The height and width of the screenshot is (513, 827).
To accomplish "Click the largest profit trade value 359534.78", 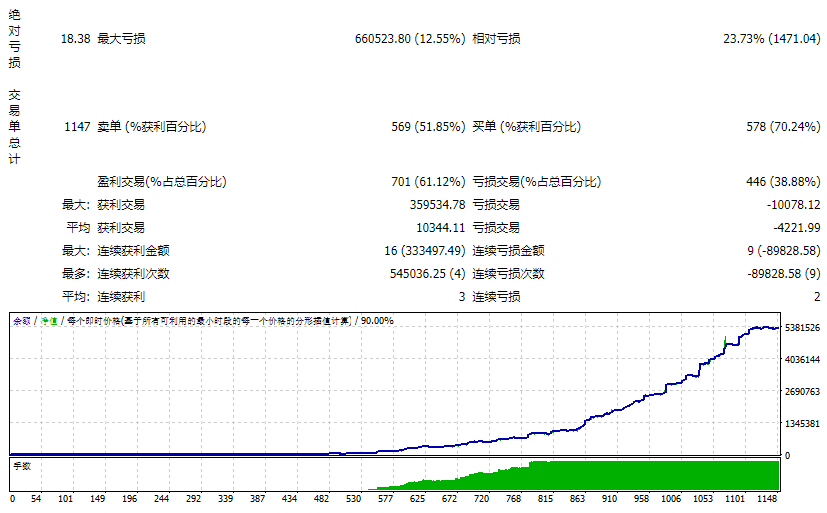I will tap(437, 205).
